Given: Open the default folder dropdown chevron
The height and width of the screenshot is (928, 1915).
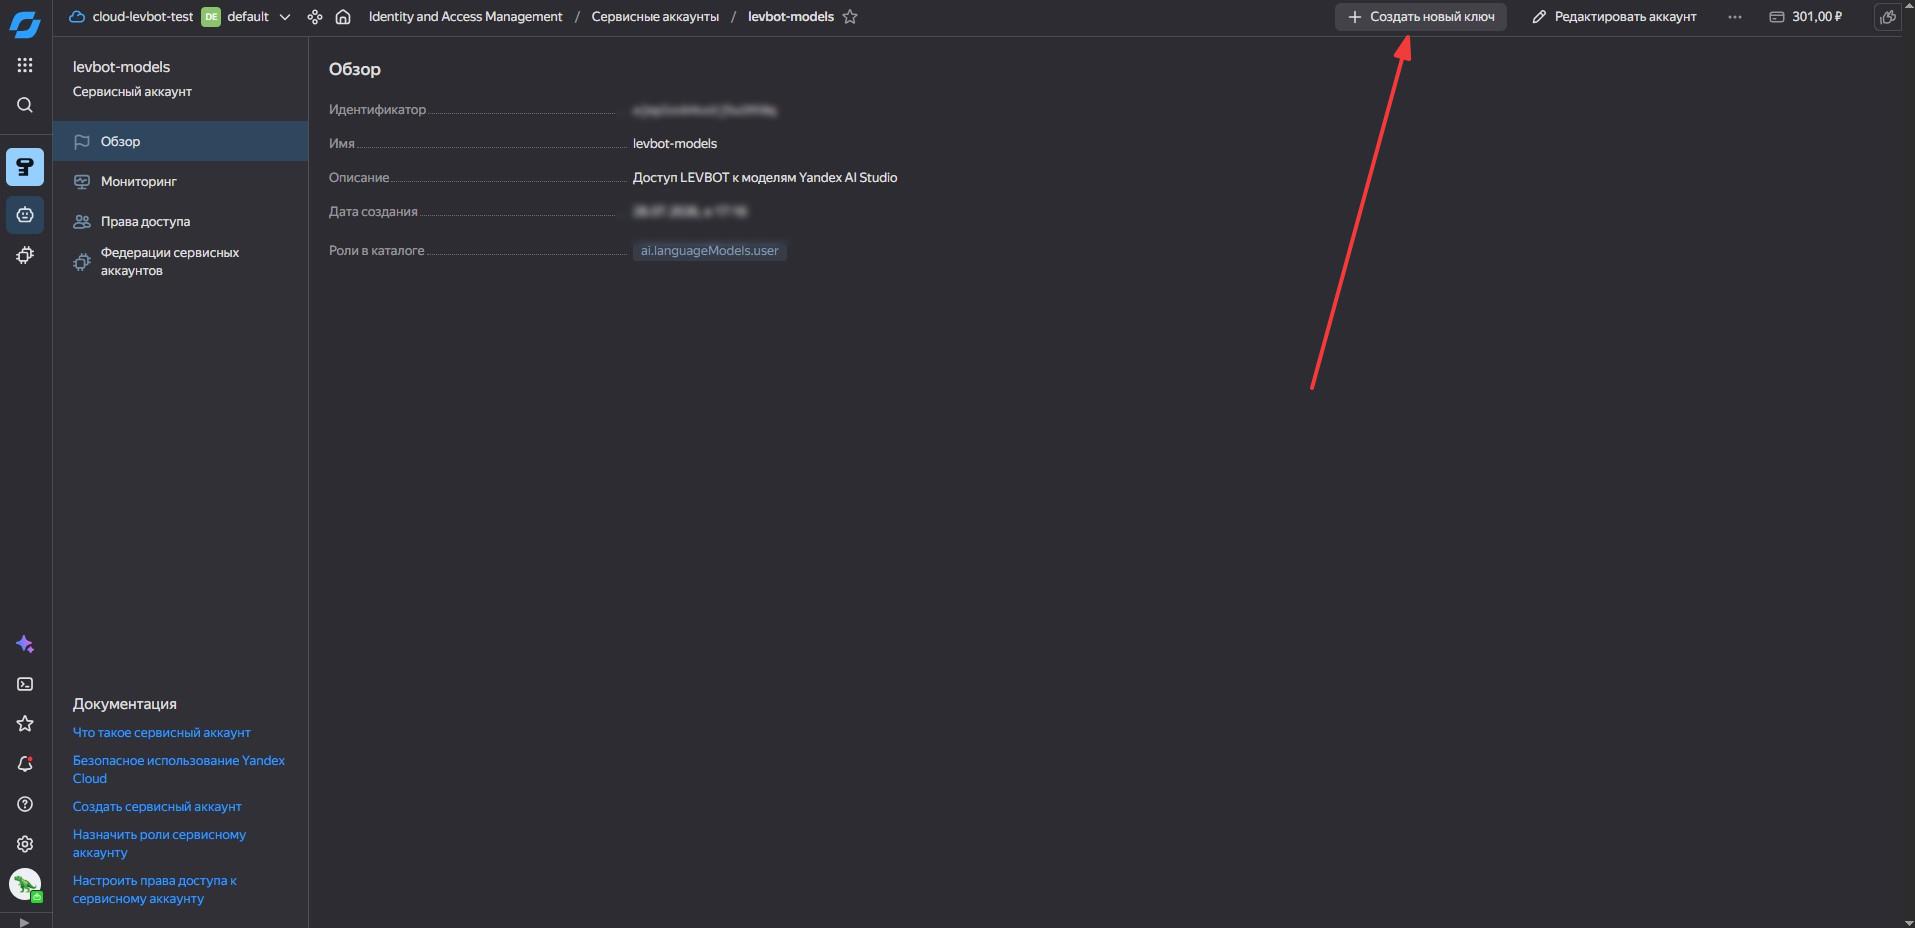Looking at the screenshot, I should [x=285, y=17].
